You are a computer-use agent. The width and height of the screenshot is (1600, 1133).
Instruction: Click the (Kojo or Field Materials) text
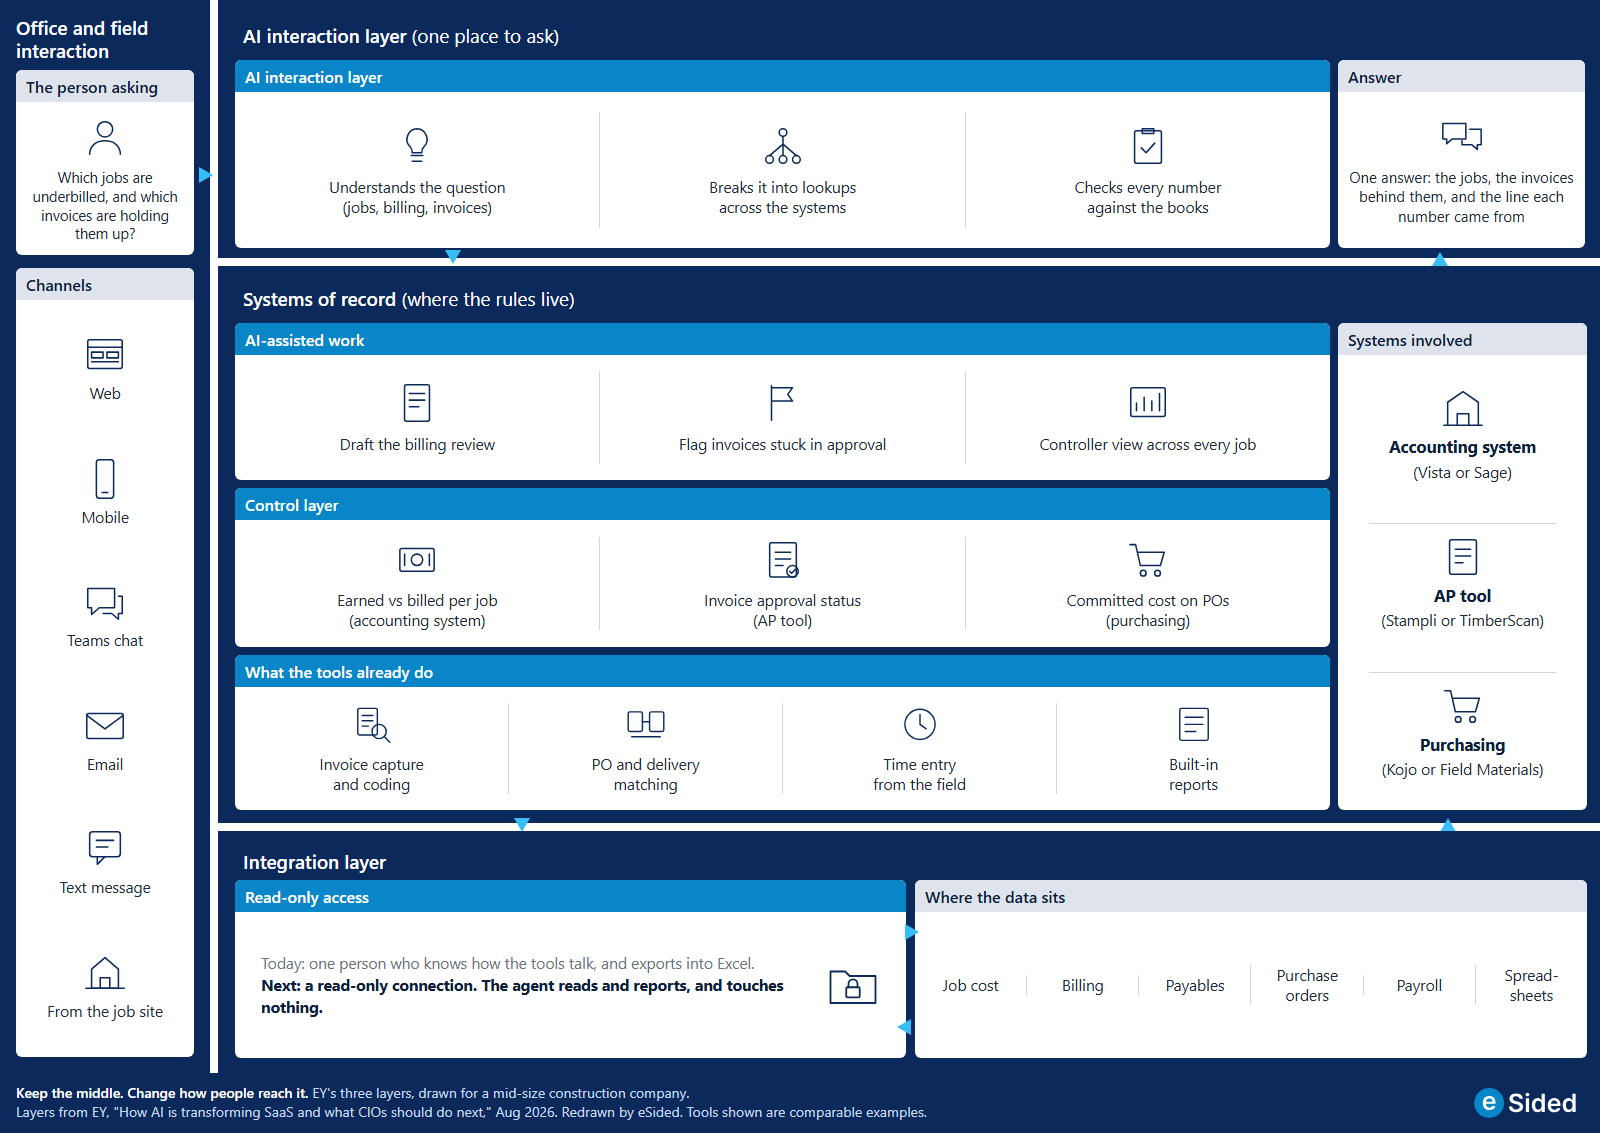click(x=1462, y=770)
